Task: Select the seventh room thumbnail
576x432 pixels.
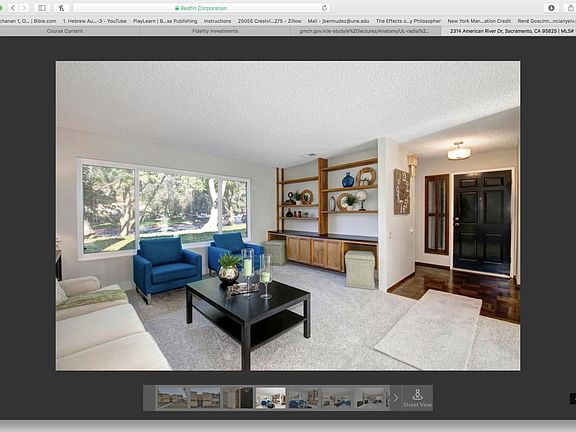Action: coord(369,397)
